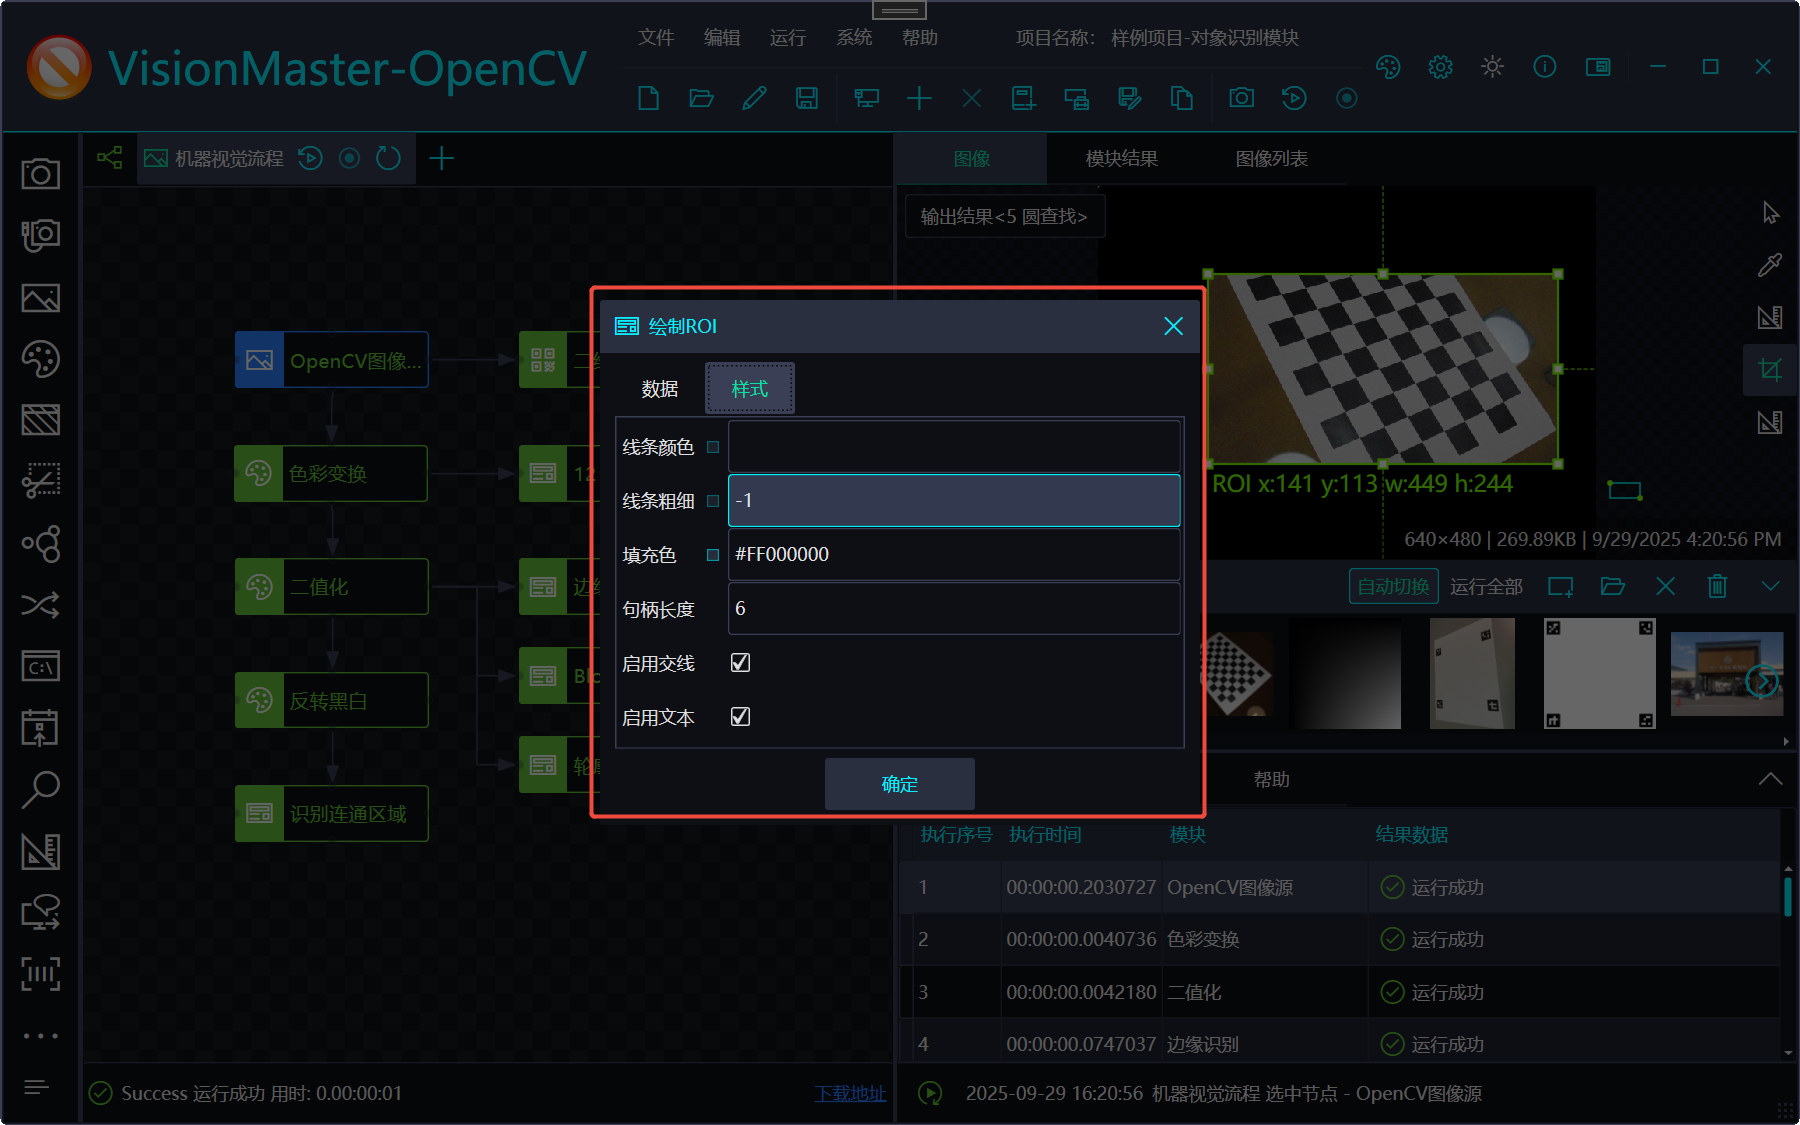Open the 下载地址 link

(851, 1093)
